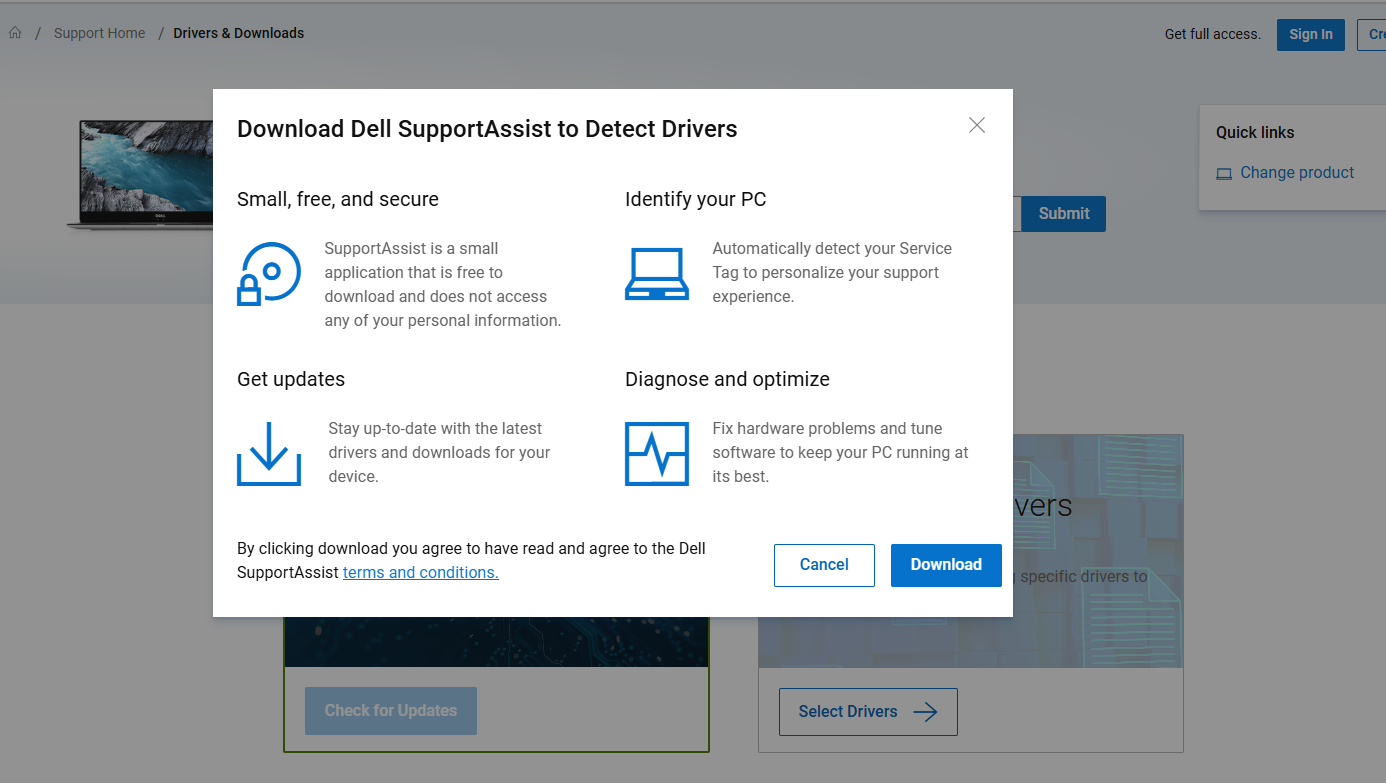Open Support Home breadcrumb link
Image resolution: width=1386 pixels, height=783 pixels.
[x=100, y=33]
